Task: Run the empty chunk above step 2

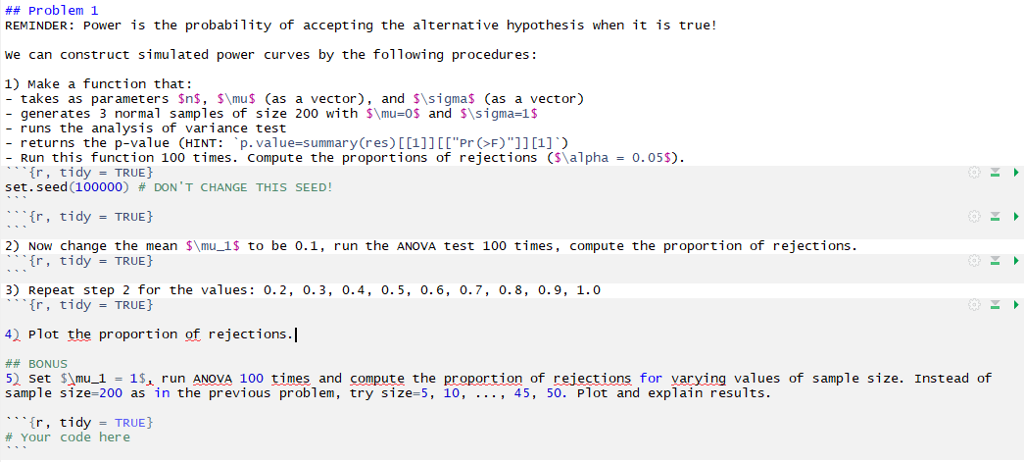Action: coord(1015,216)
